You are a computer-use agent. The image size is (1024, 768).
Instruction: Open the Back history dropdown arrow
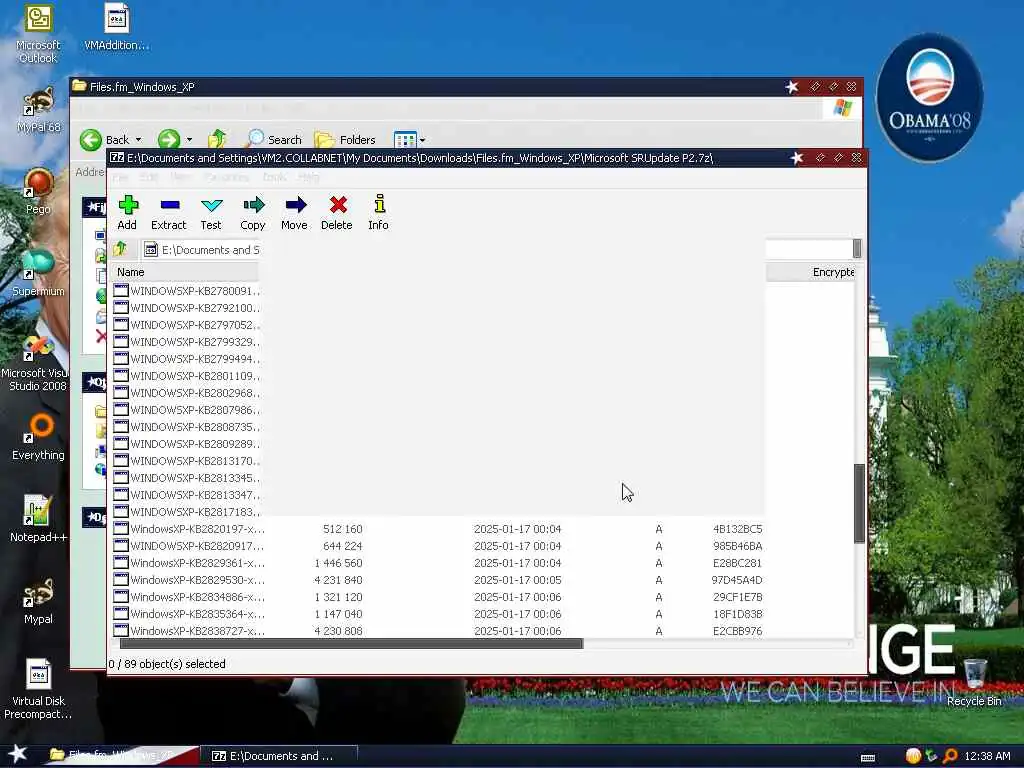point(138,140)
